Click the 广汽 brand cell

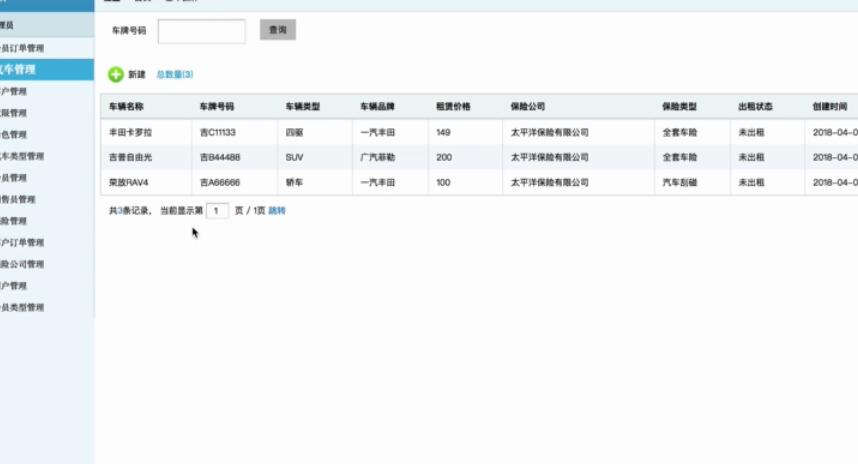pos(378,158)
